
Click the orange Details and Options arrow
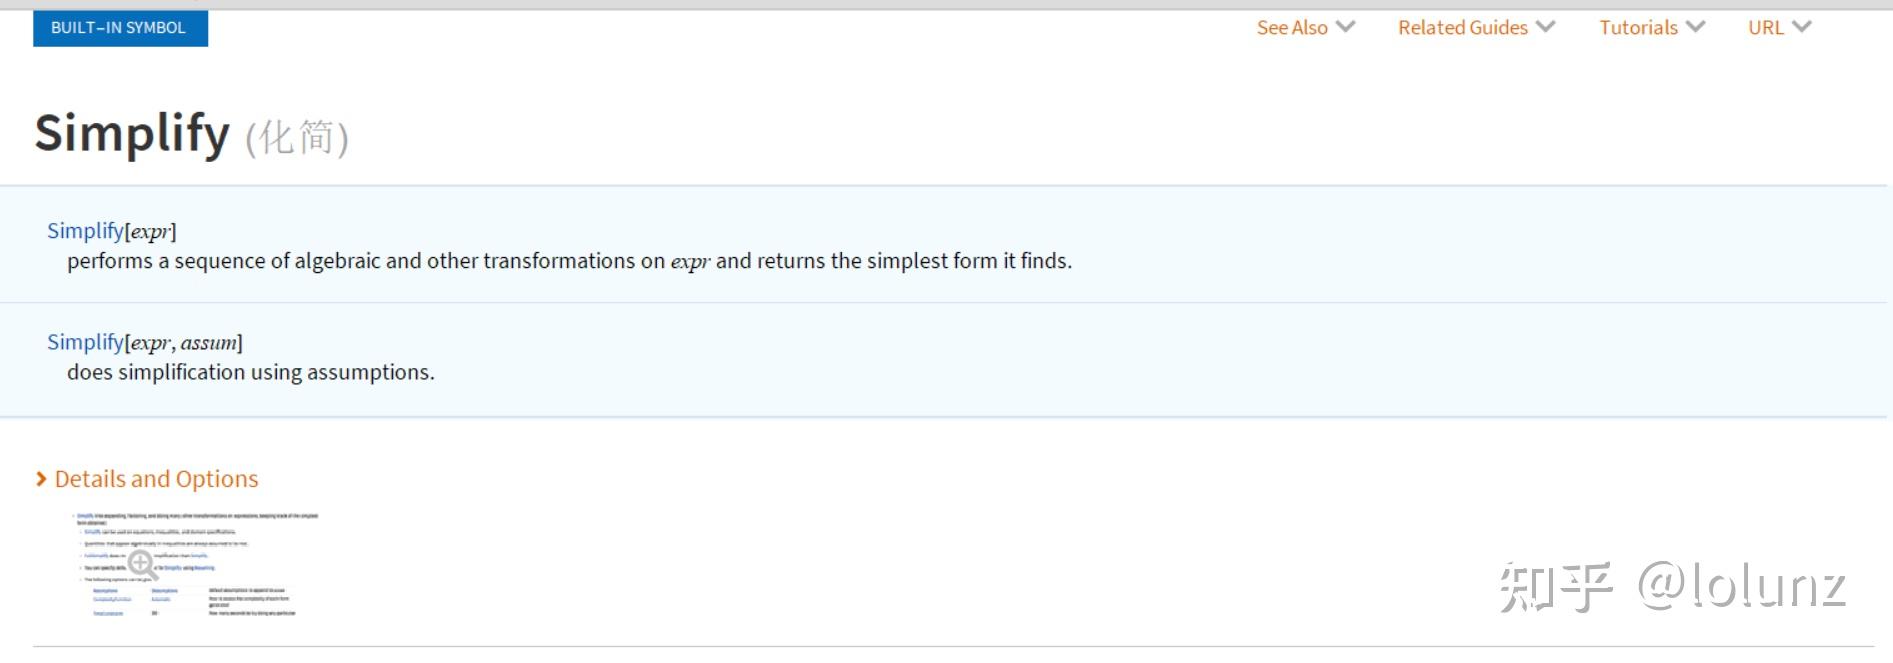(41, 479)
